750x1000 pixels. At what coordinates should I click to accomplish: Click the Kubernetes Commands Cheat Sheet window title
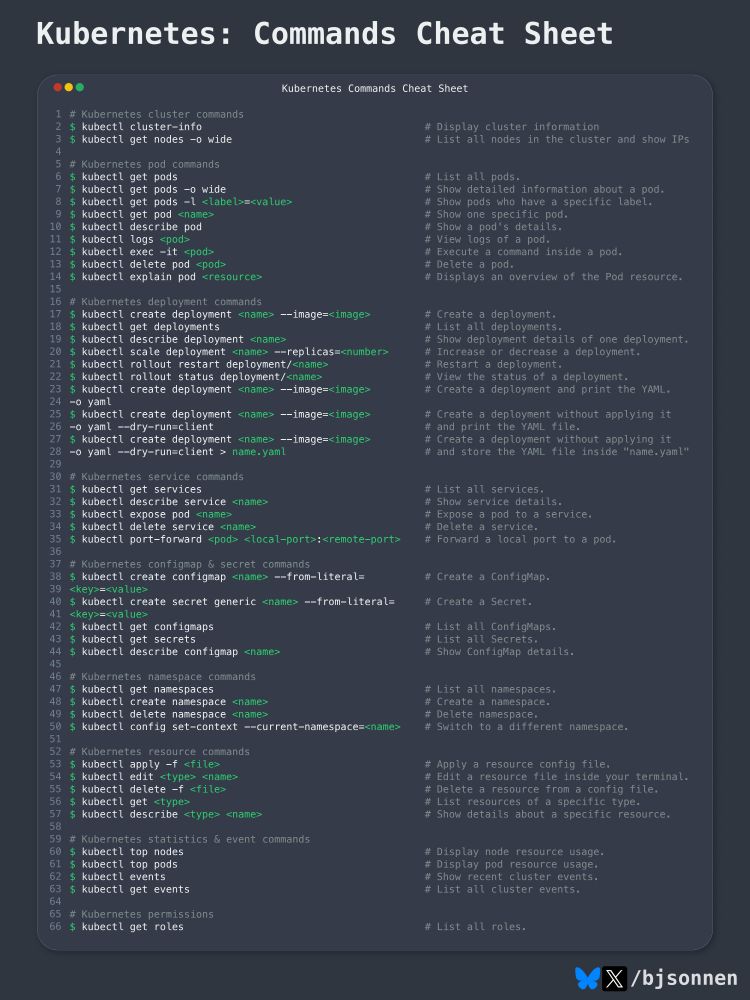[x=375, y=89]
